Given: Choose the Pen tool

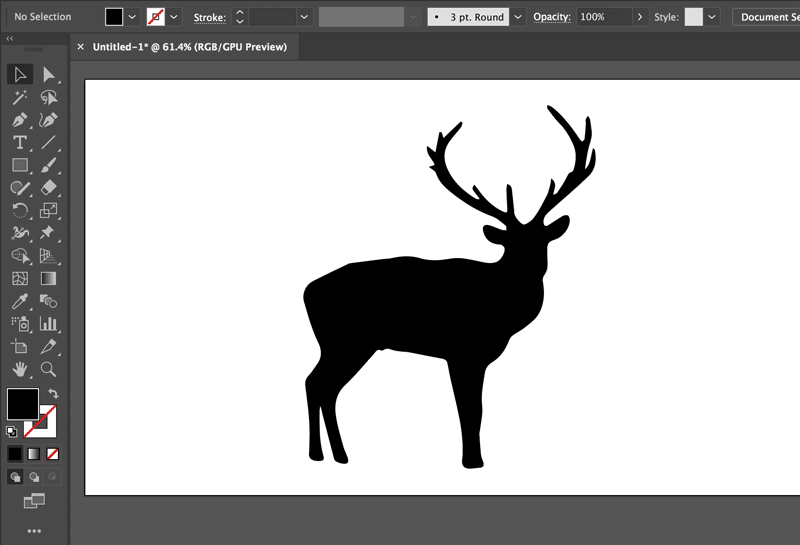Looking at the screenshot, I should coord(19,120).
